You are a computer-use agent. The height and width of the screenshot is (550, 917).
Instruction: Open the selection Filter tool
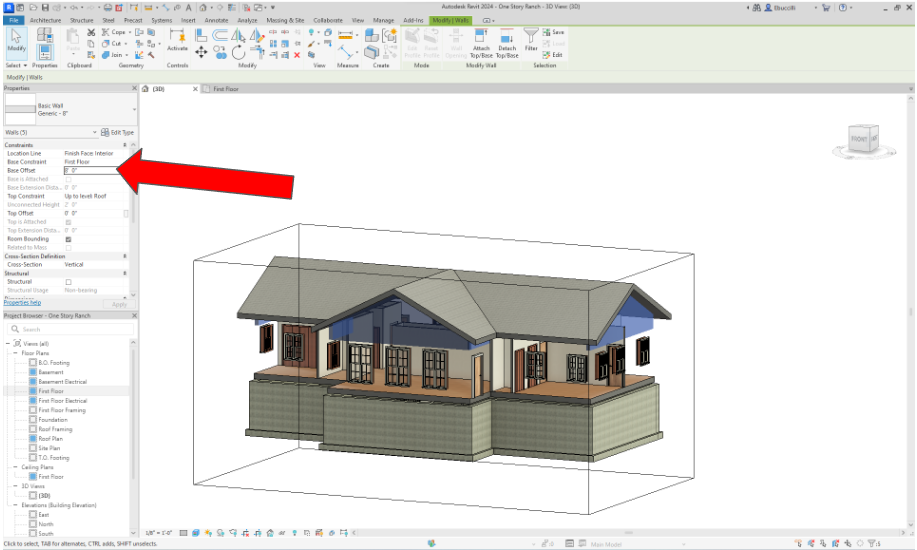click(x=531, y=40)
